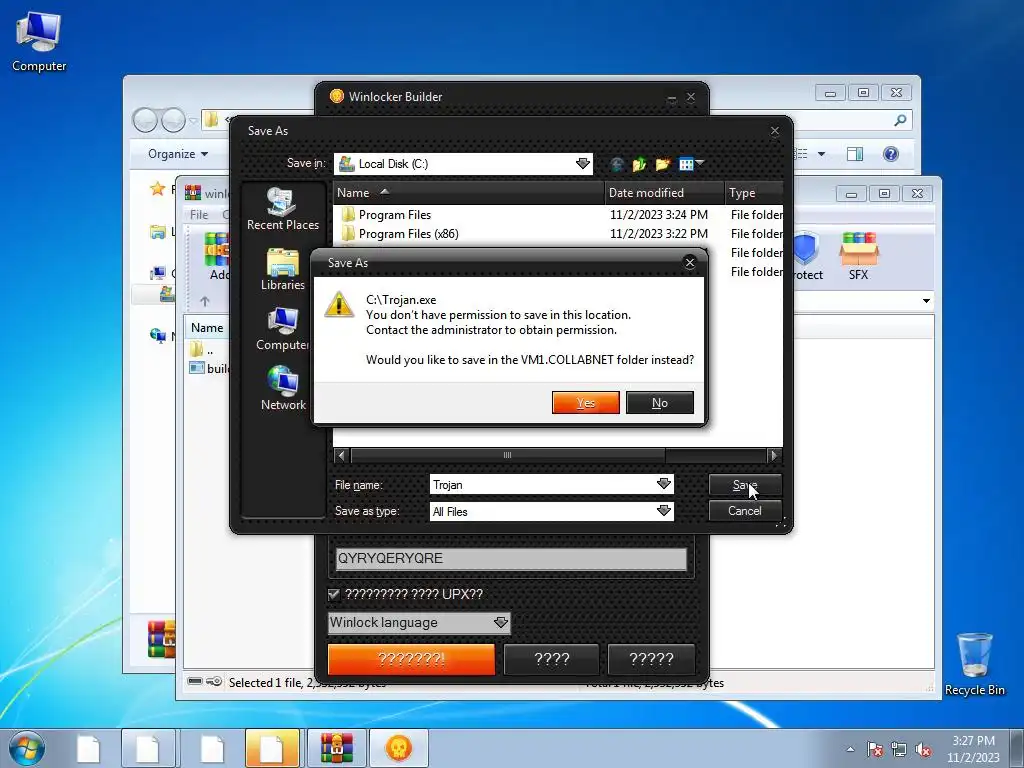Viewport: 1024px width, 768px height.
Task: Close the permission warning dialog
Action: click(690, 263)
